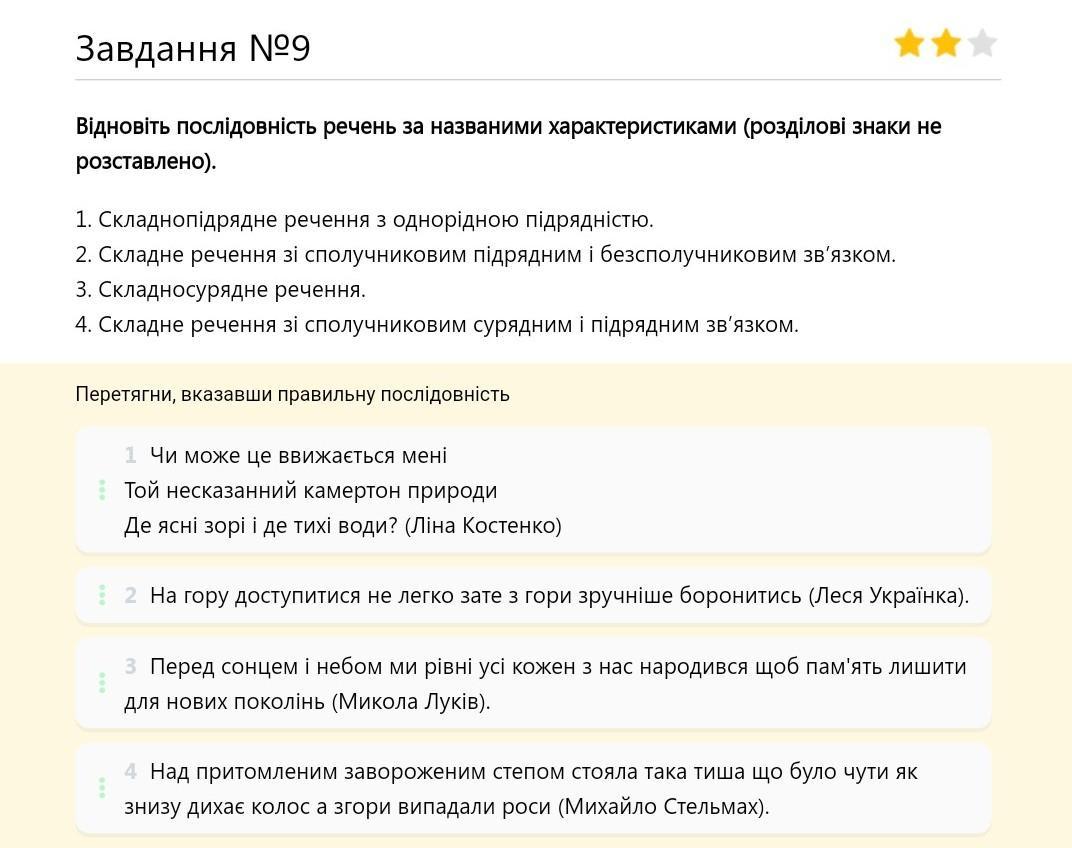Grab the drag handle of the Ліна Костенко sentence
Image resolution: width=1072 pixels, height=848 pixels.
(102, 490)
